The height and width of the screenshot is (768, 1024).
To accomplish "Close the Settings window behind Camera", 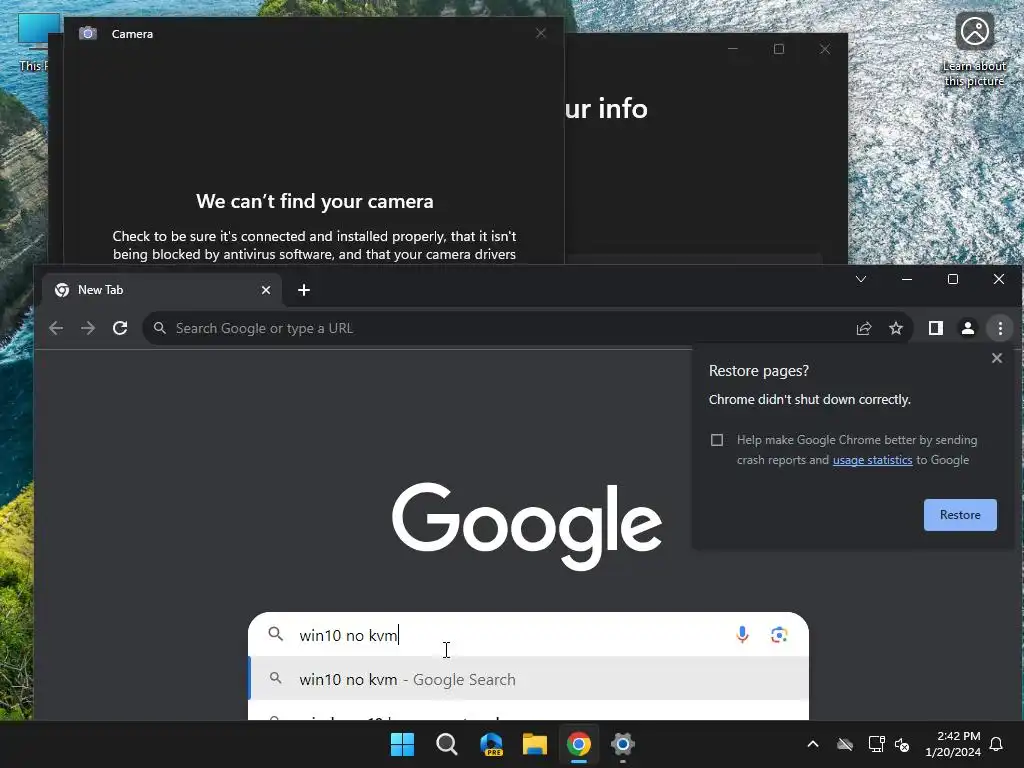I will (825, 49).
